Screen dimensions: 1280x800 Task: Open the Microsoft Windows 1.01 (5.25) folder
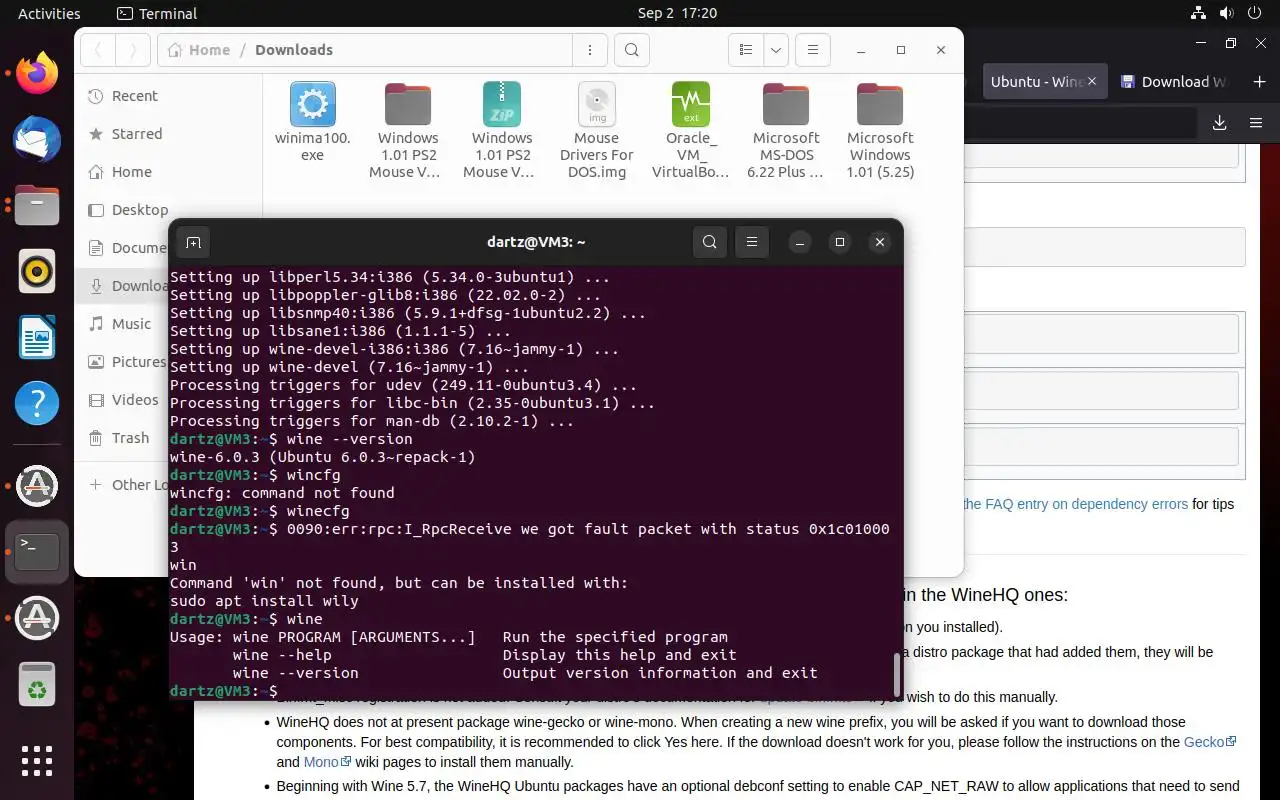click(x=880, y=130)
